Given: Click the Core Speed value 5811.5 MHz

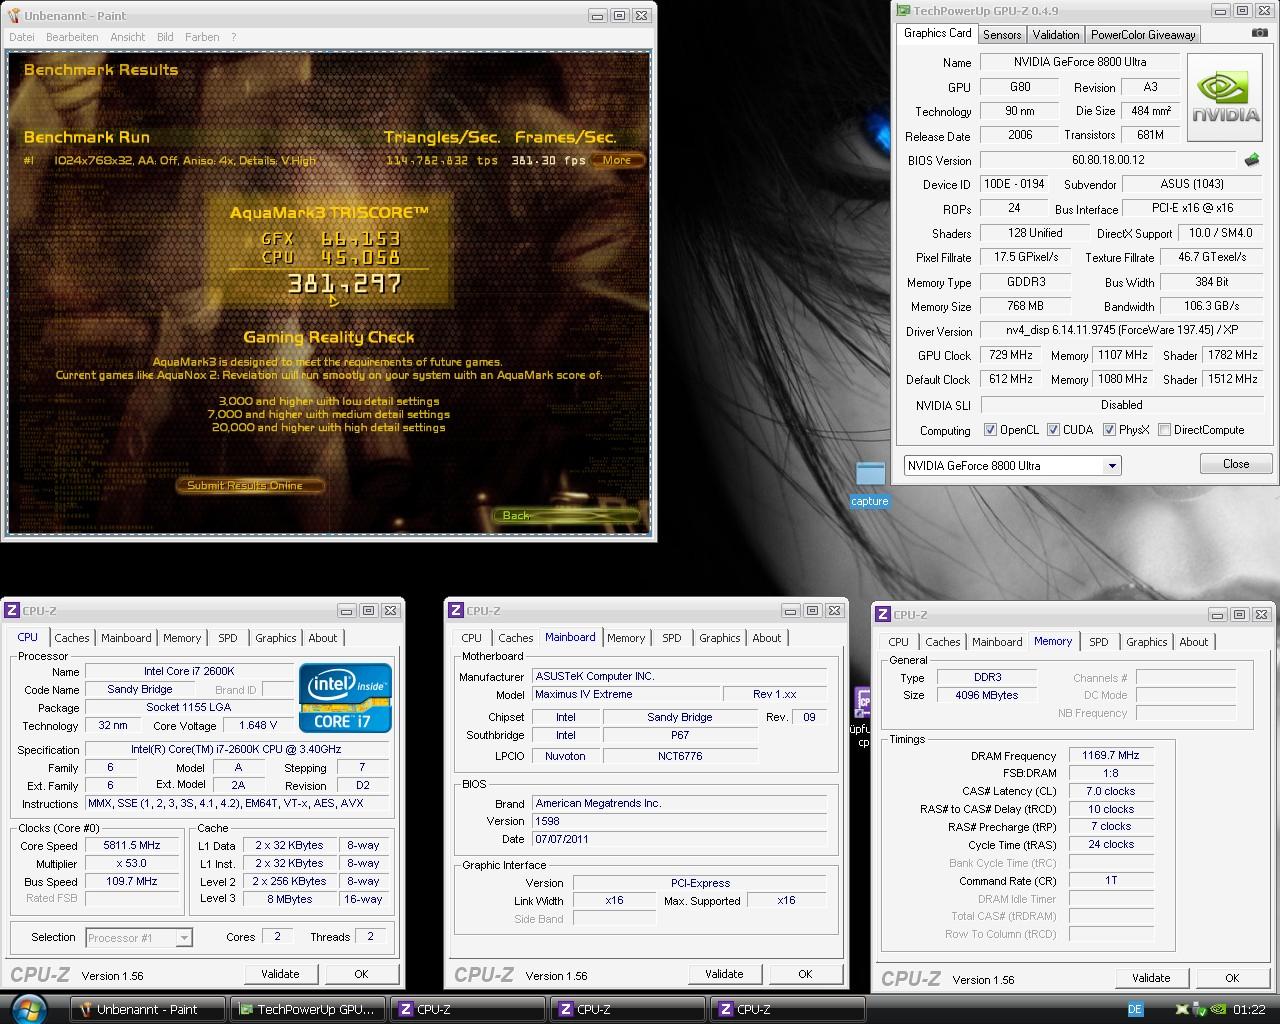Looking at the screenshot, I should [x=132, y=845].
